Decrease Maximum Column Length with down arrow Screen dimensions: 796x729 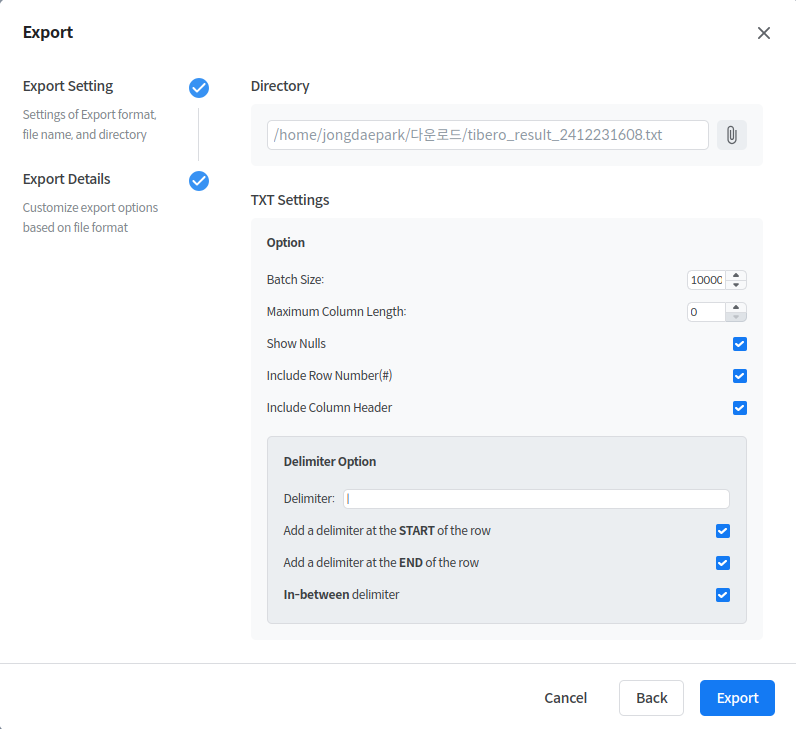click(736, 317)
